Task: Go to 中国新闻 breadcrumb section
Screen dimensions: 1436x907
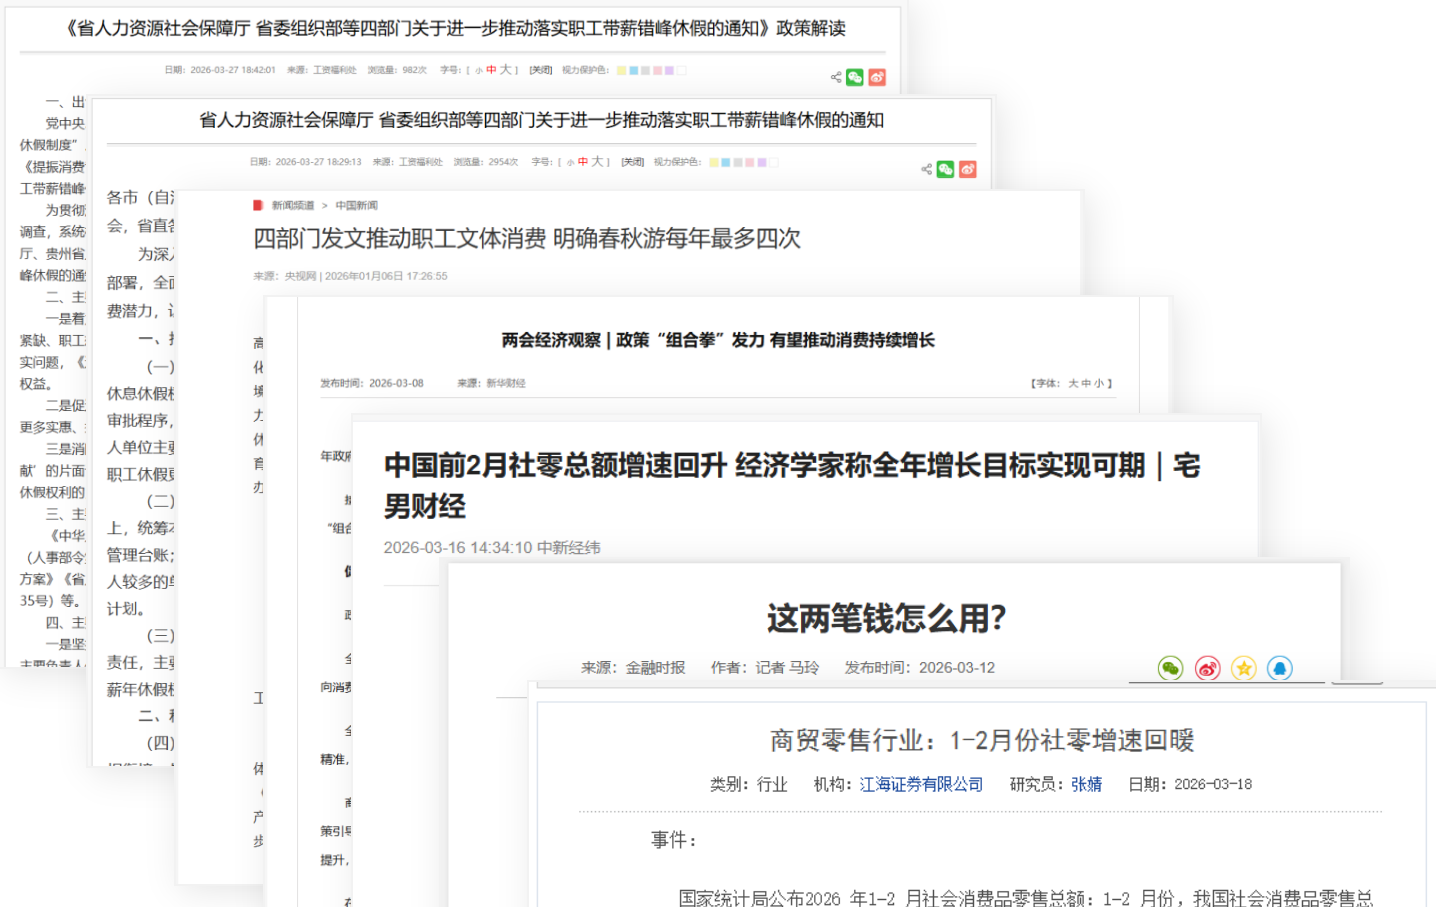Action: [356, 205]
